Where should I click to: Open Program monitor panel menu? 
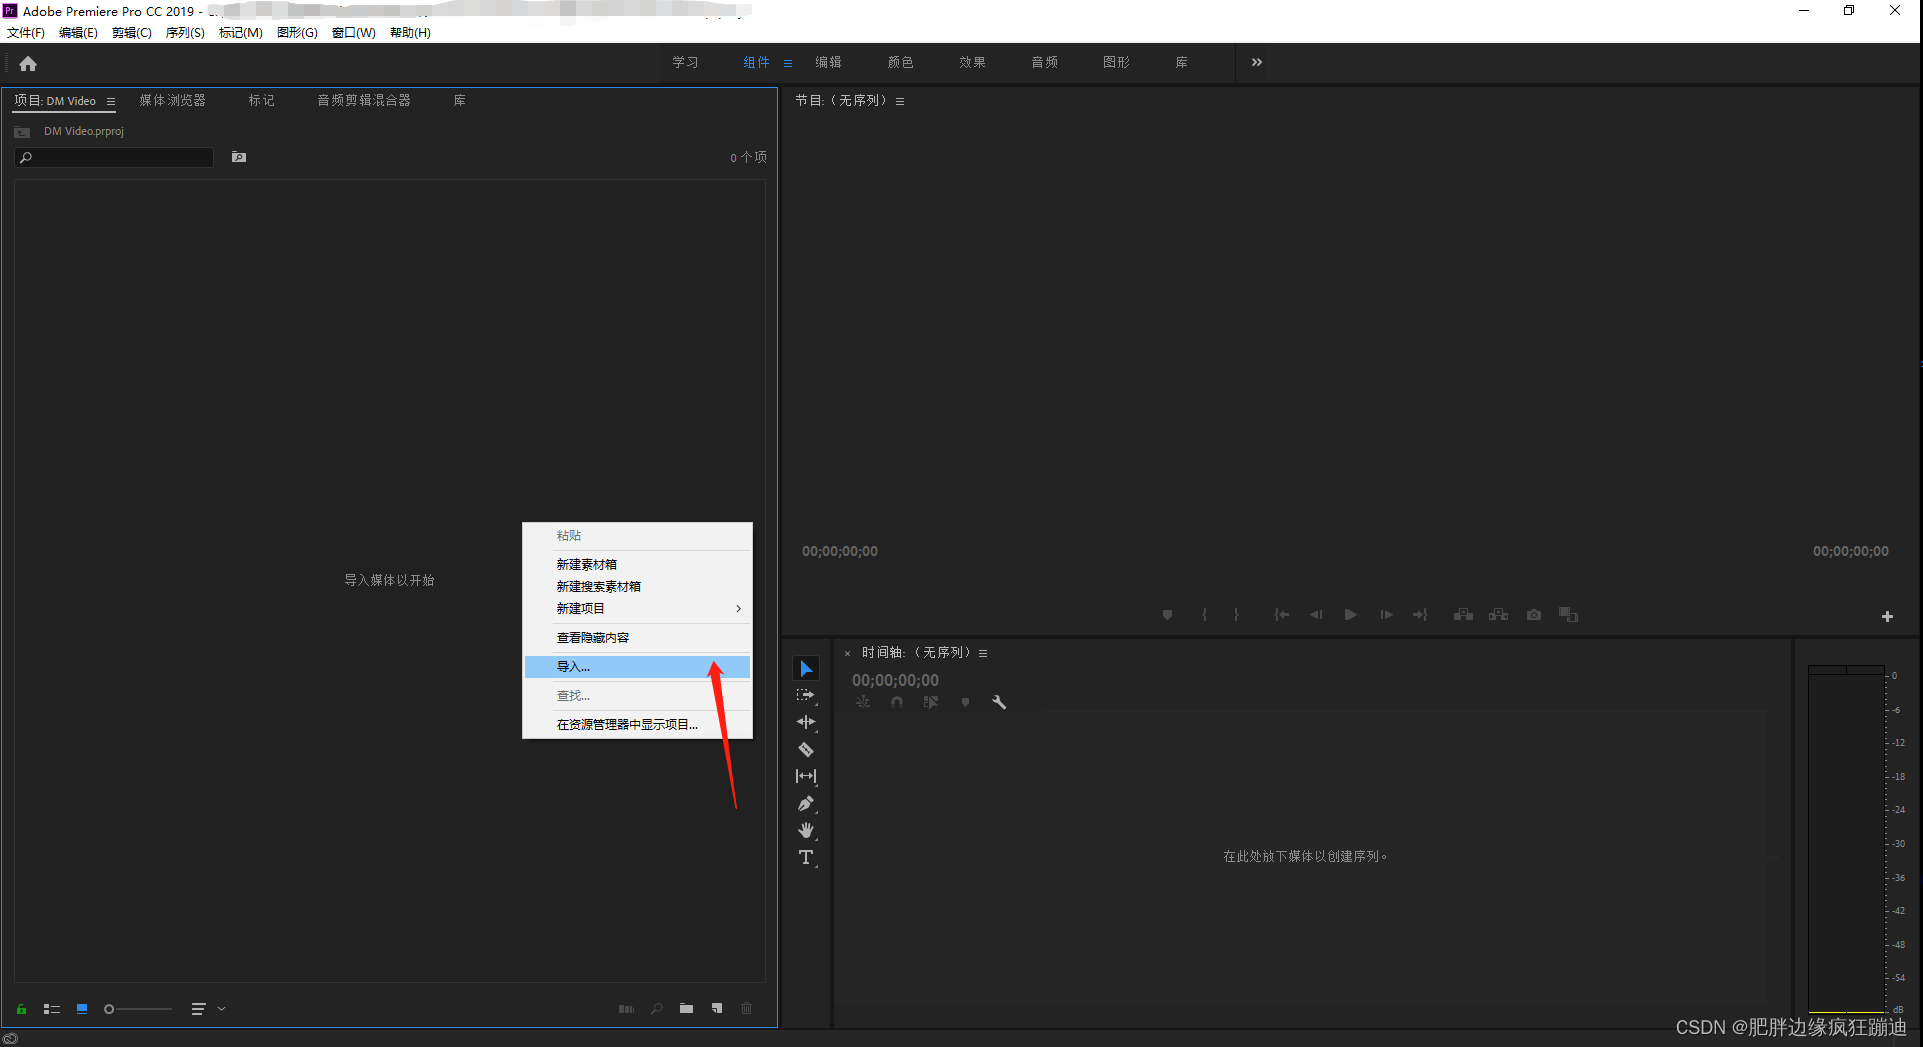pyautogui.click(x=900, y=101)
